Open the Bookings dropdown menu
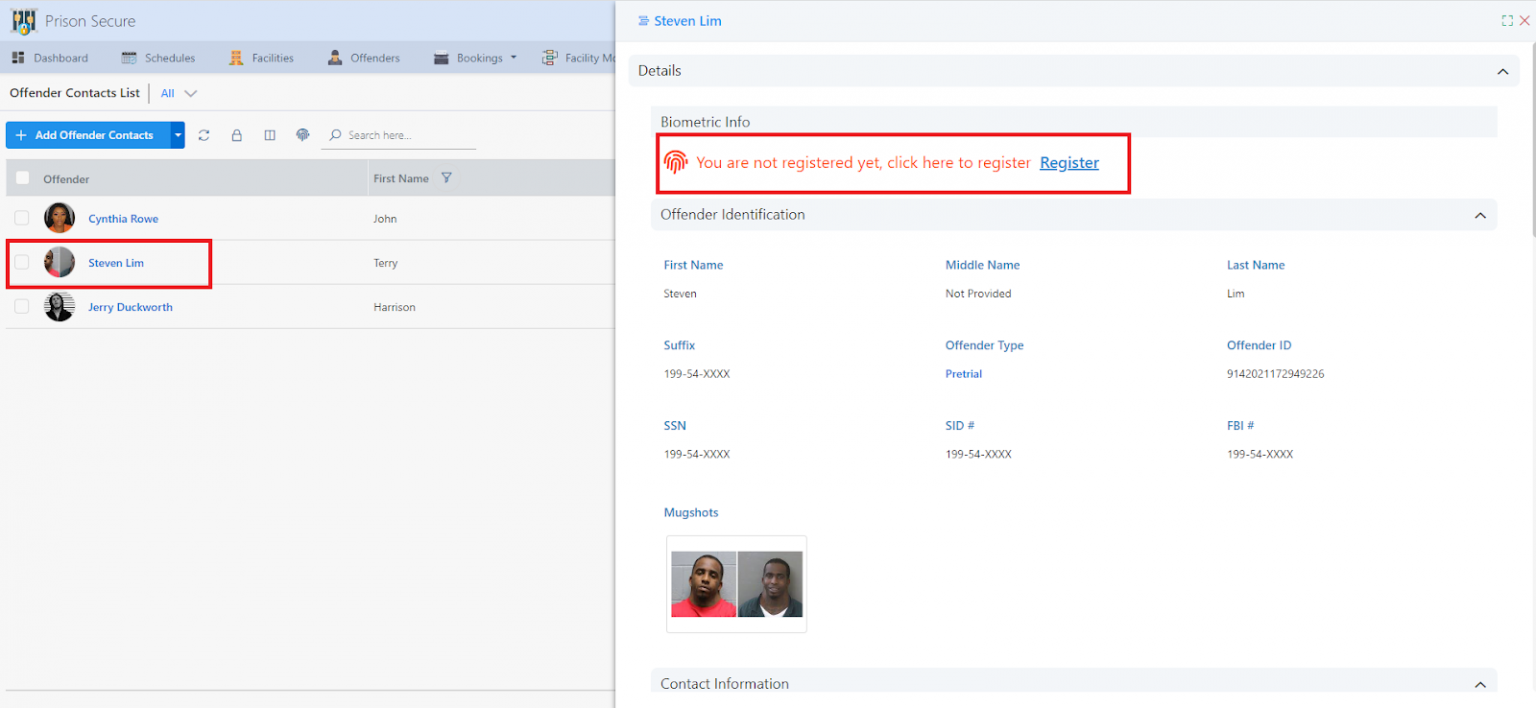Screen dimensions: 1536x708 [x=475, y=57]
